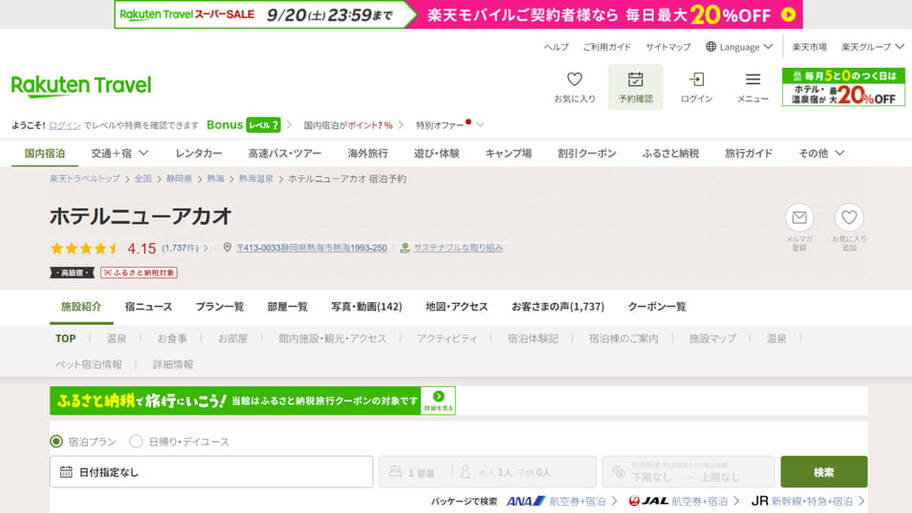Switch to the 部屋一覧 tab
The width and height of the screenshot is (912, 513).
287,307
